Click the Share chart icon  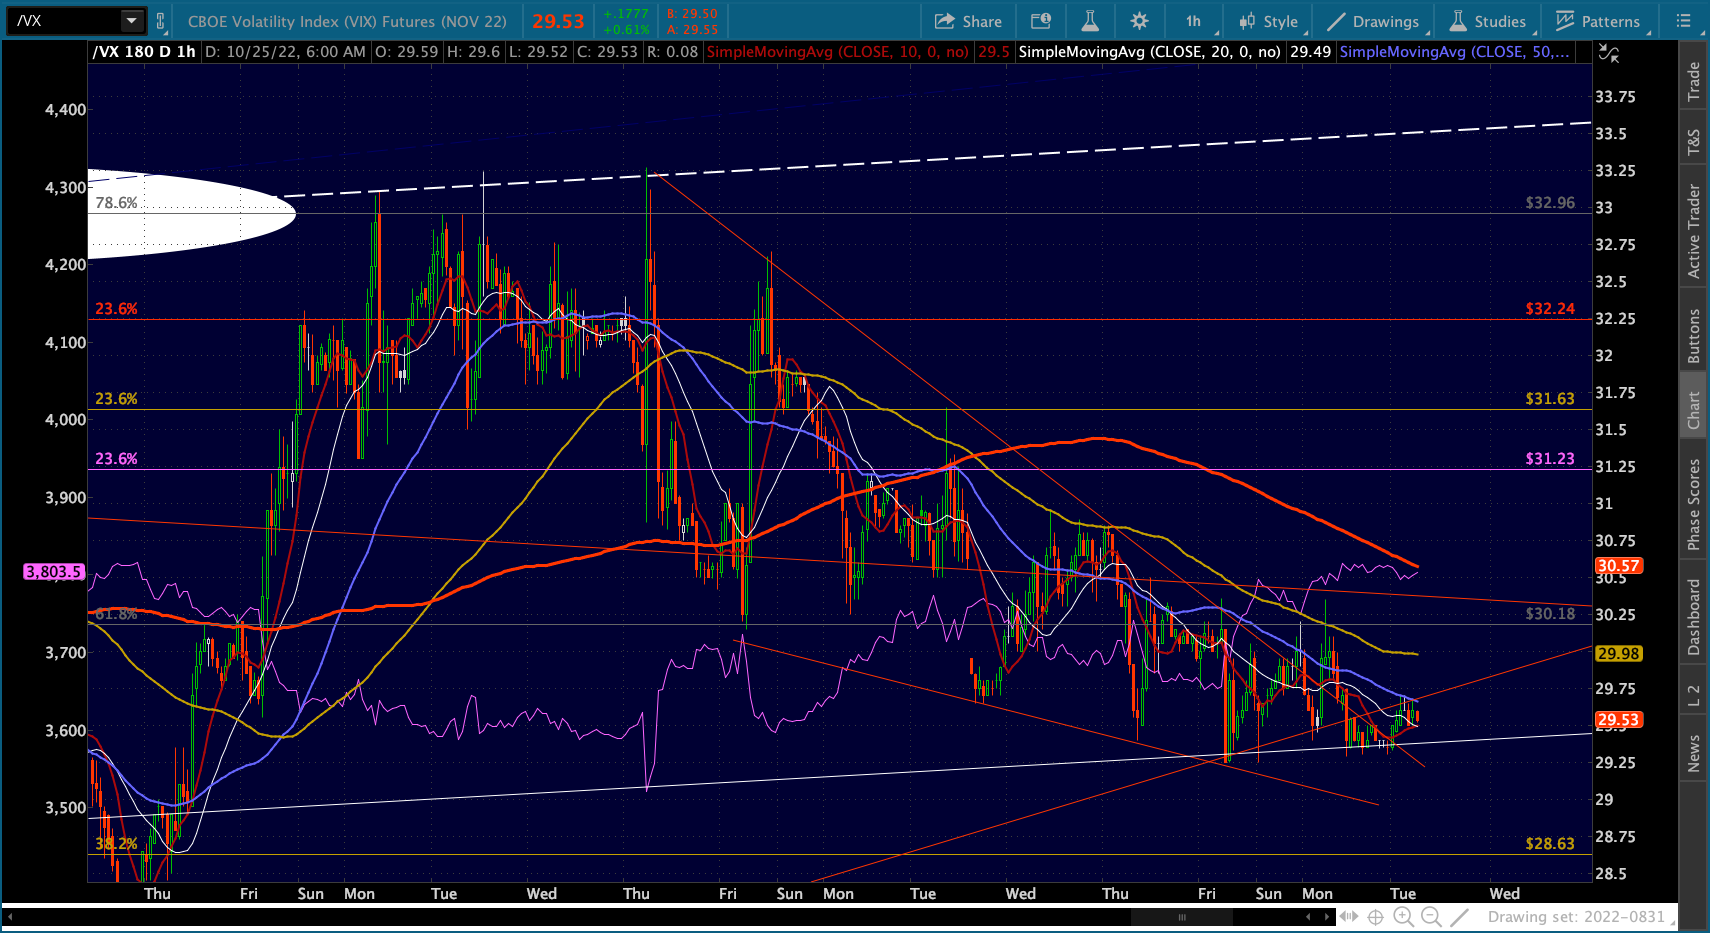967,21
